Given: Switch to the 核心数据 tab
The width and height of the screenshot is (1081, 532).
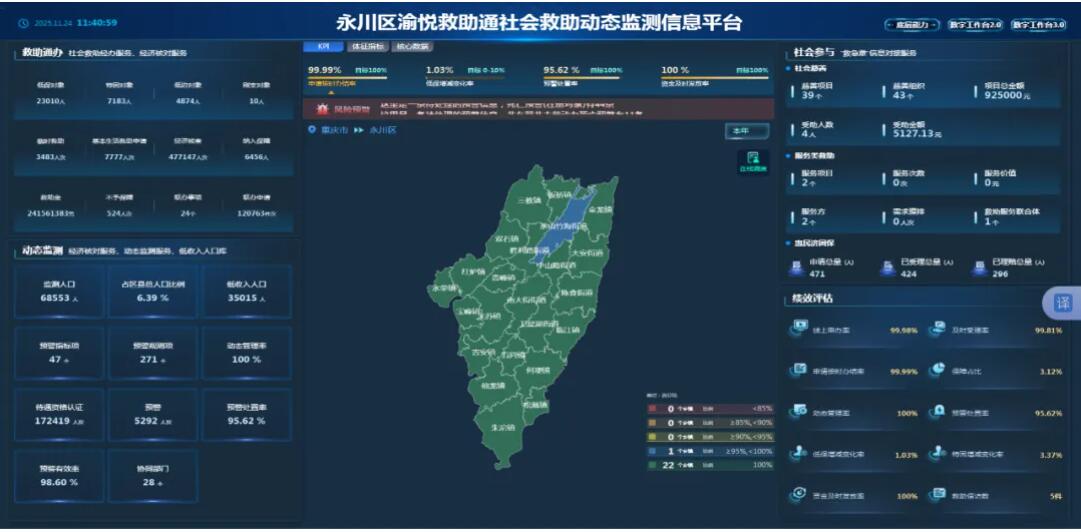Looking at the screenshot, I should click(x=412, y=46).
